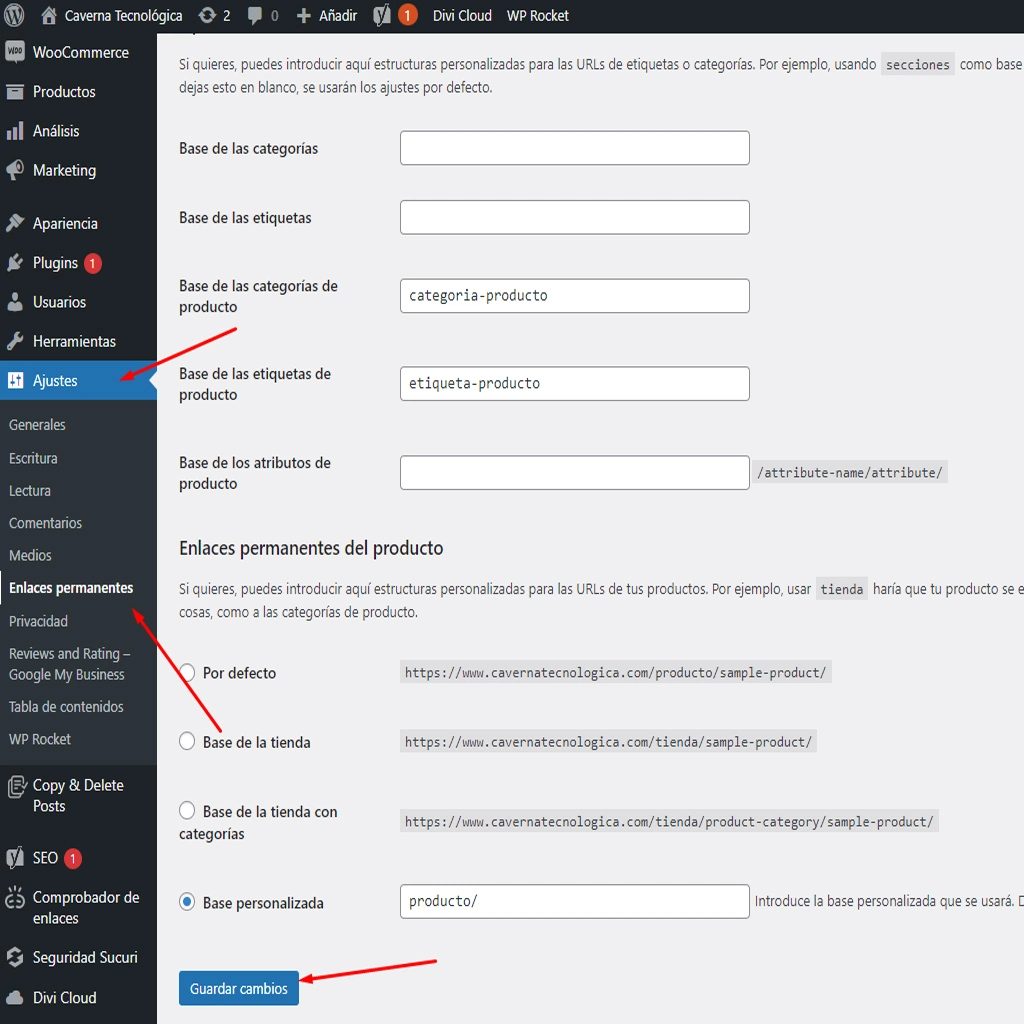Click the secciones code example
This screenshot has height=1024, width=1024.
(x=918, y=64)
